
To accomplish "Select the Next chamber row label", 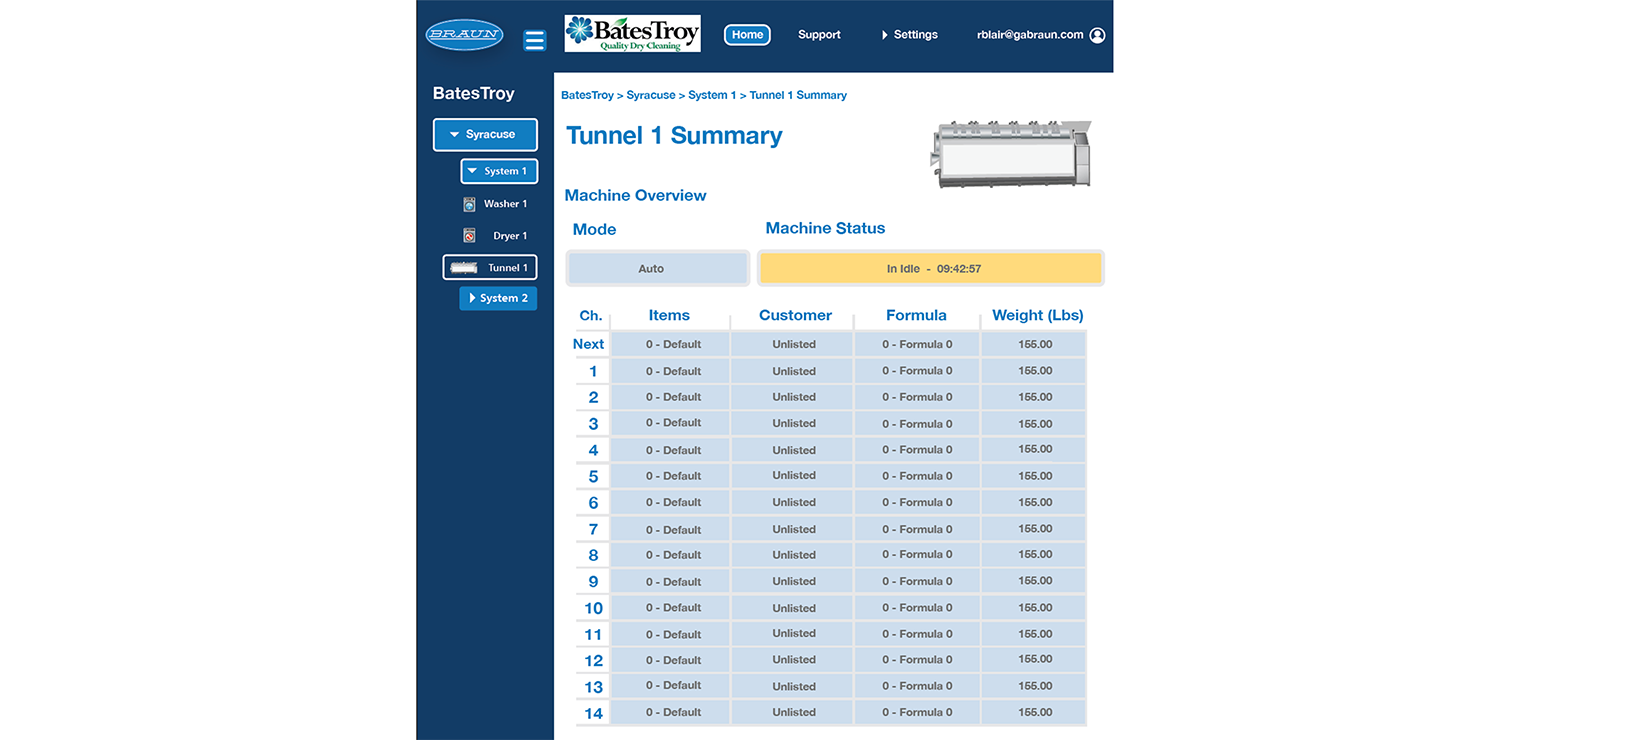I will (x=588, y=344).
